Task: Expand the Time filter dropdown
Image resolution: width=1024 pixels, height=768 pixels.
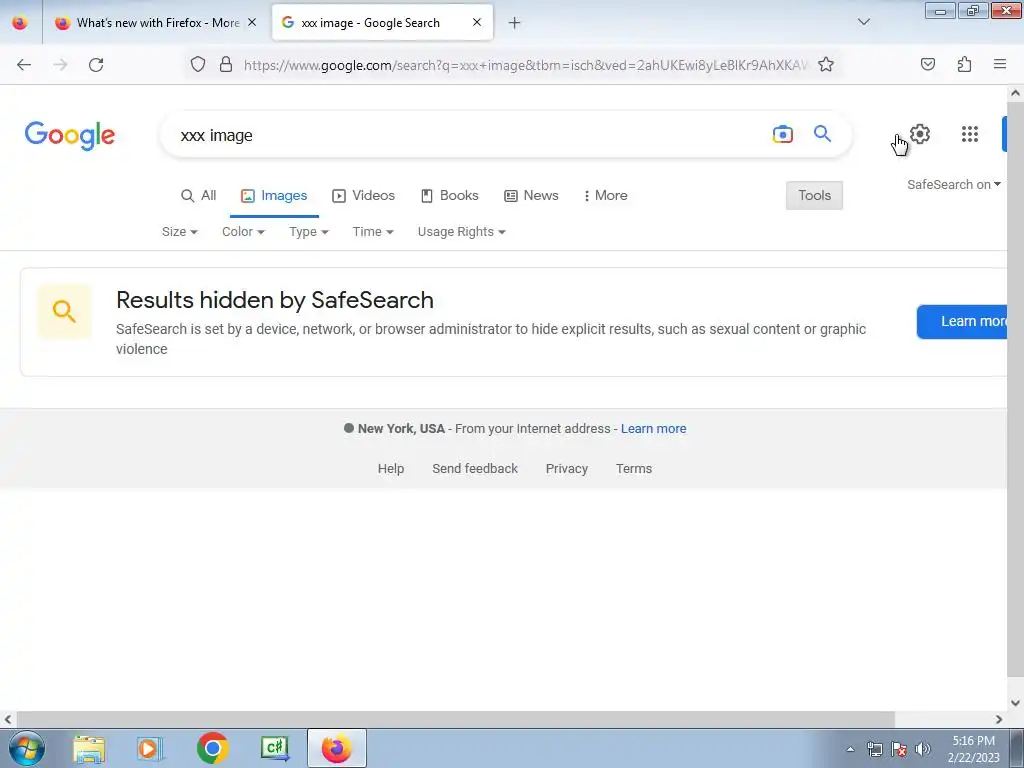Action: tap(373, 232)
